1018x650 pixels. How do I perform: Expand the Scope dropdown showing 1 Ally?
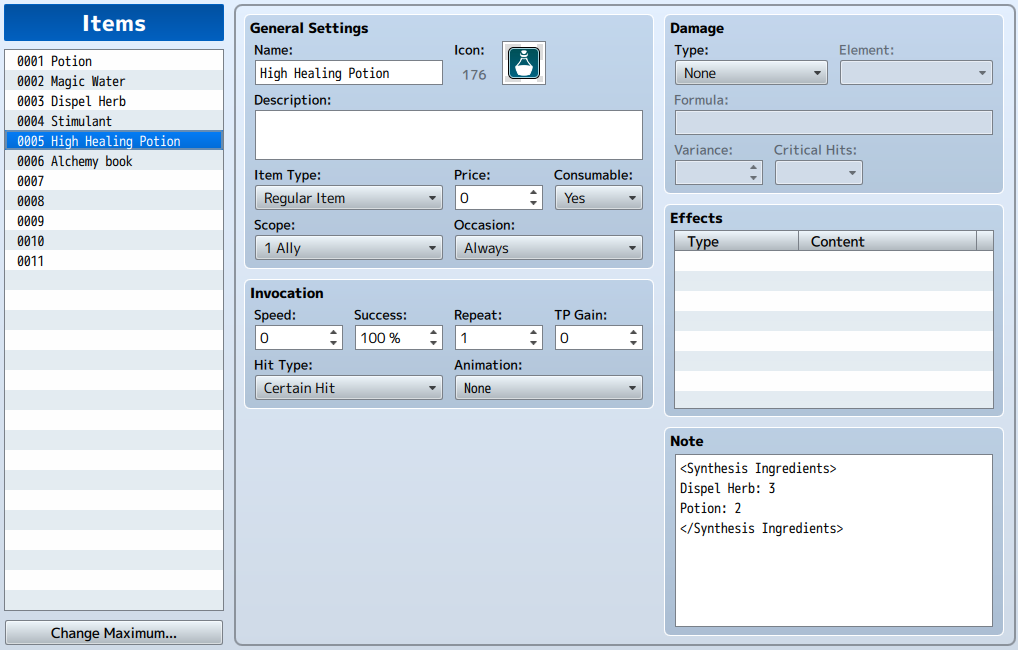349,248
